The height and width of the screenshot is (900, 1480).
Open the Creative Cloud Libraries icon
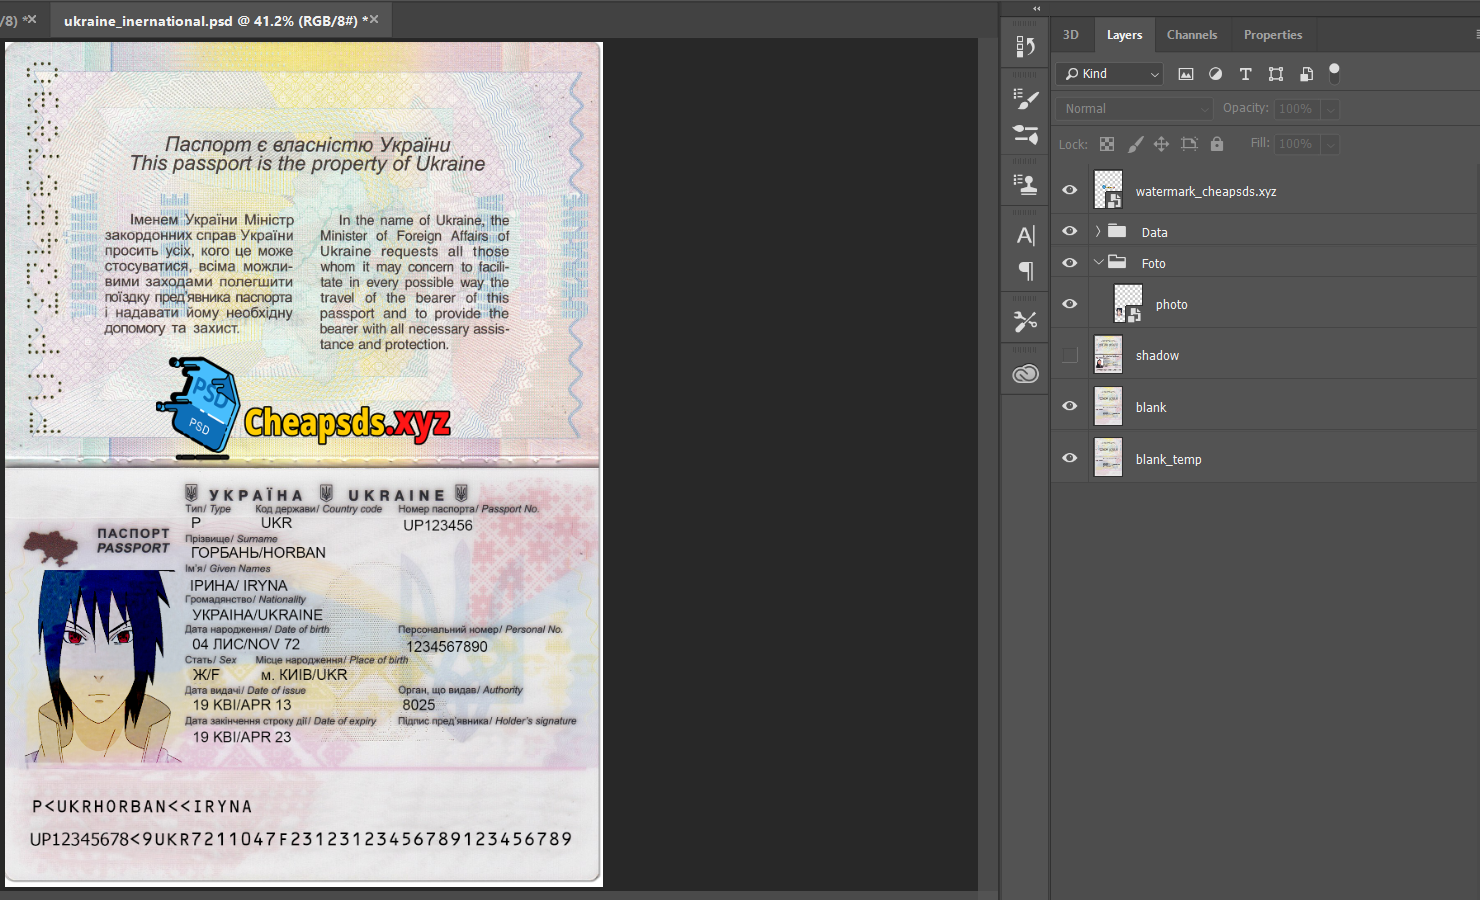pos(1025,374)
